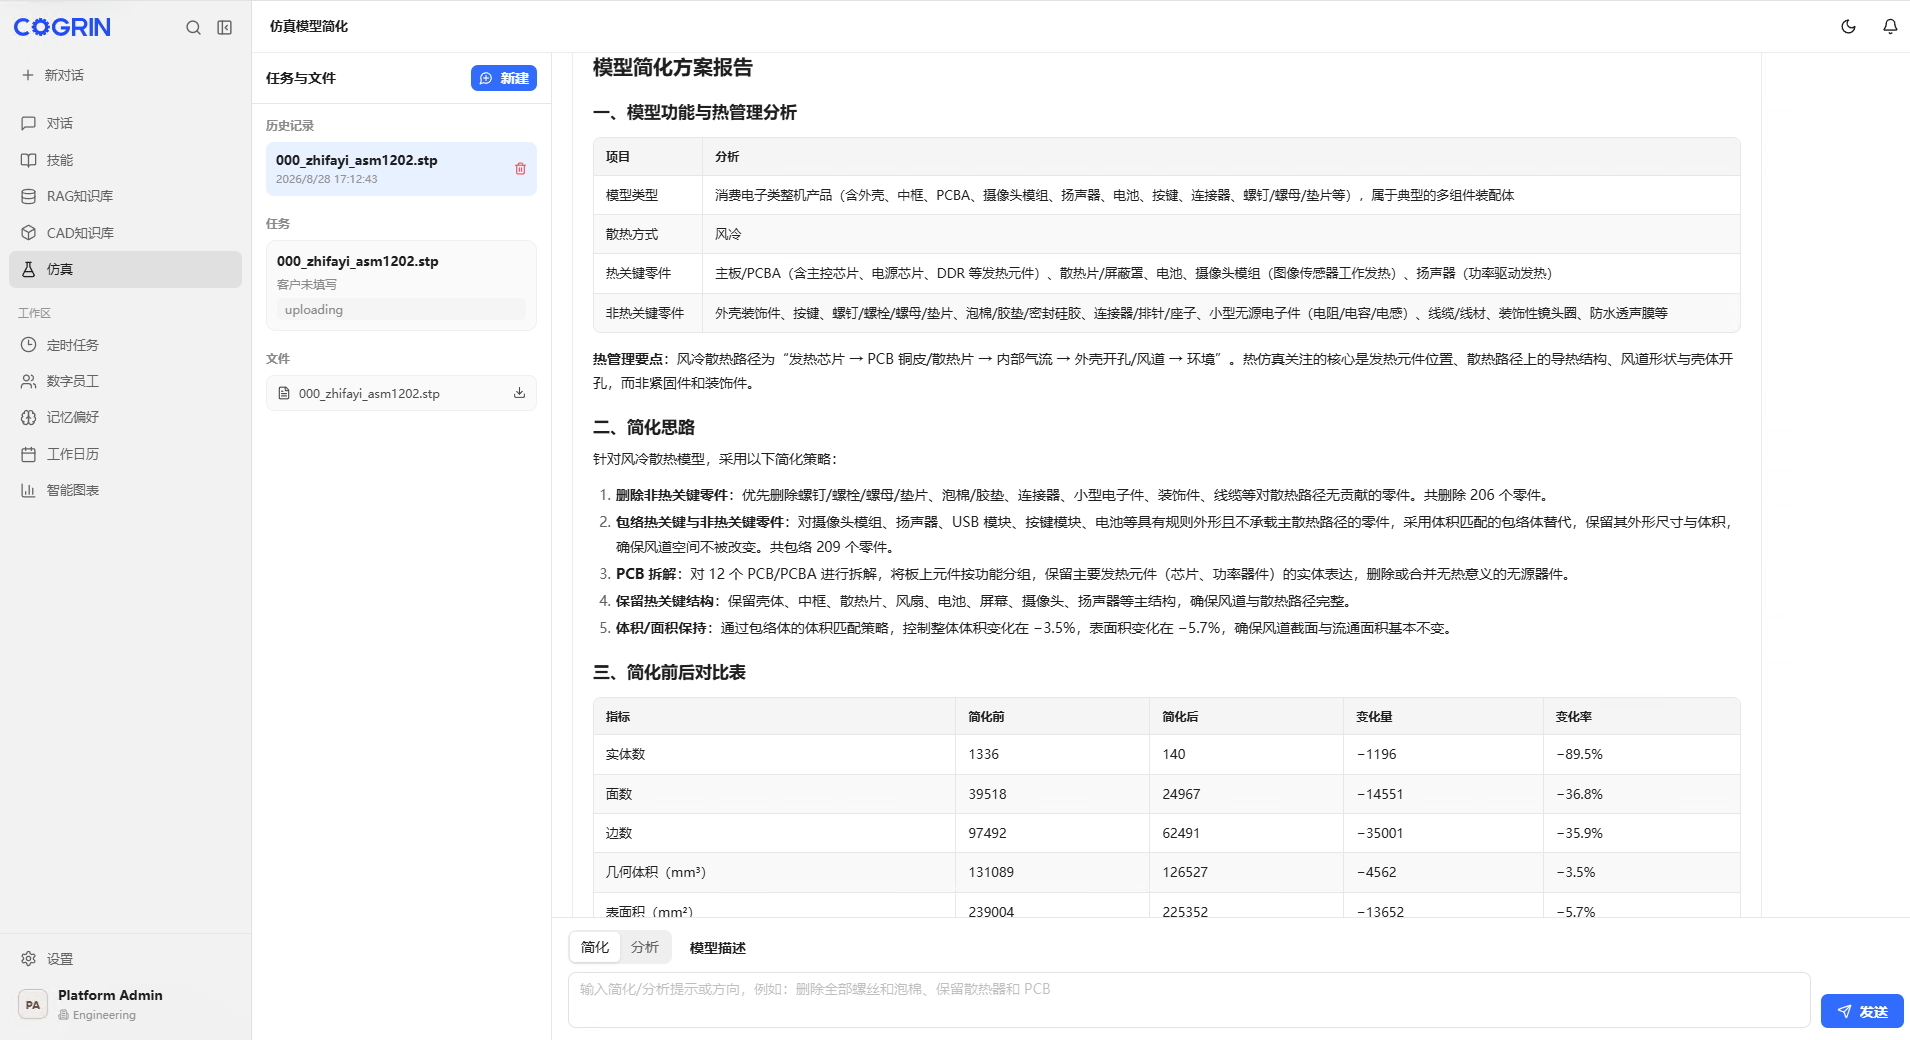Select the 仿真 sidebar item
The image size is (1910, 1040).
tap(125, 269)
